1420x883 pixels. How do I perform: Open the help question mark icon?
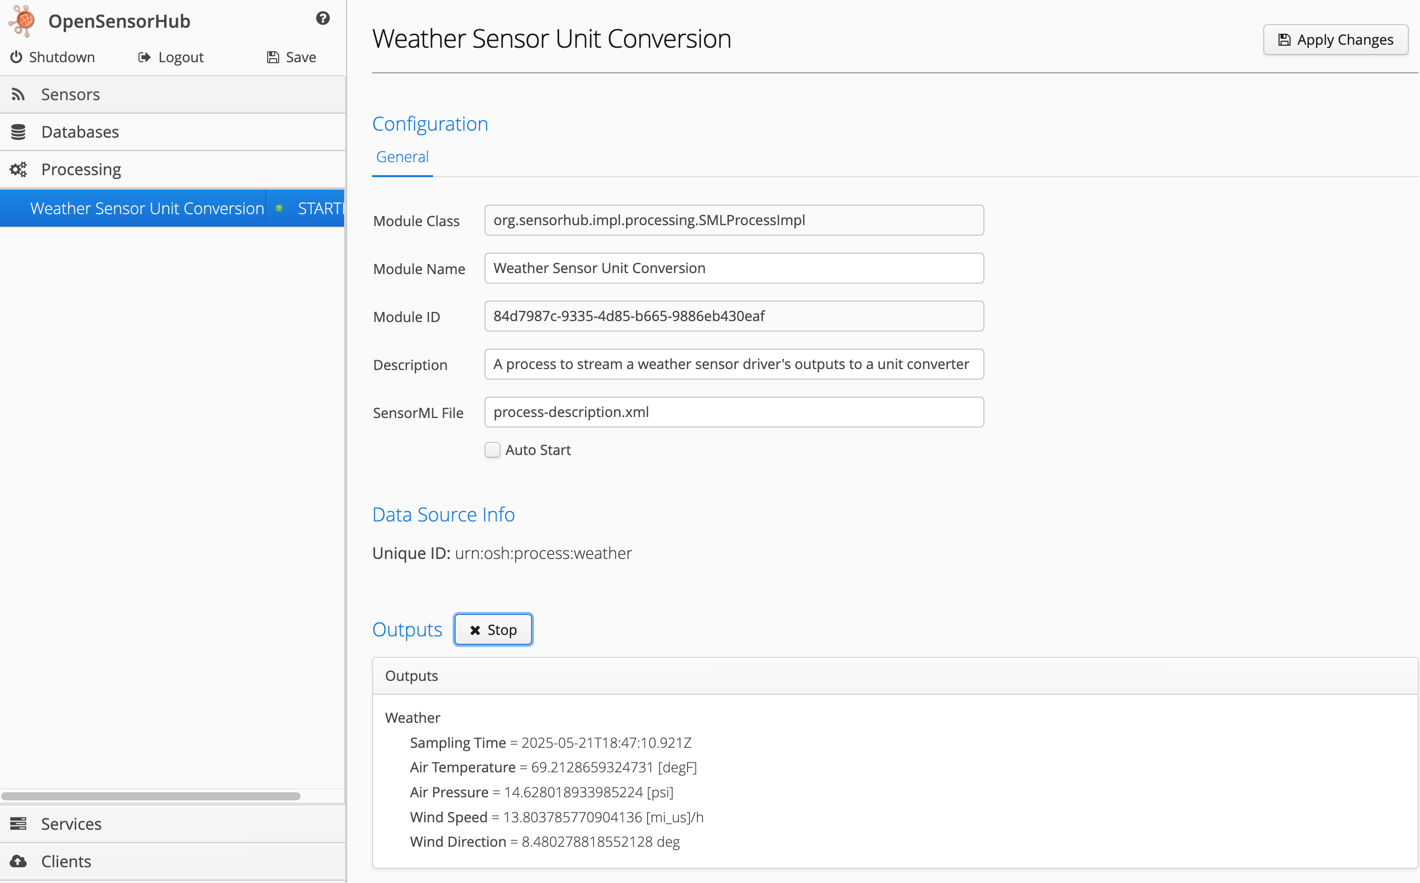pyautogui.click(x=322, y=18)
